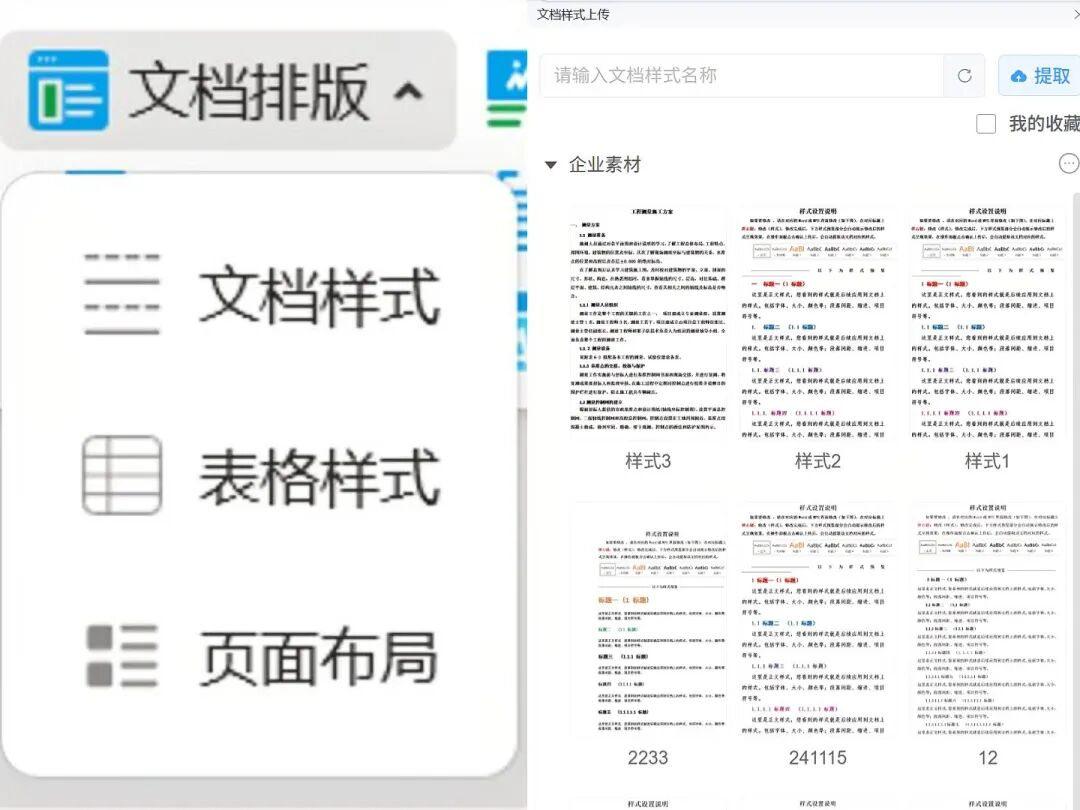The width and height of the screenshot is (1080, 810).
Task: Select the 样式3 document thumbnail
Action: [x=647, y=322]
